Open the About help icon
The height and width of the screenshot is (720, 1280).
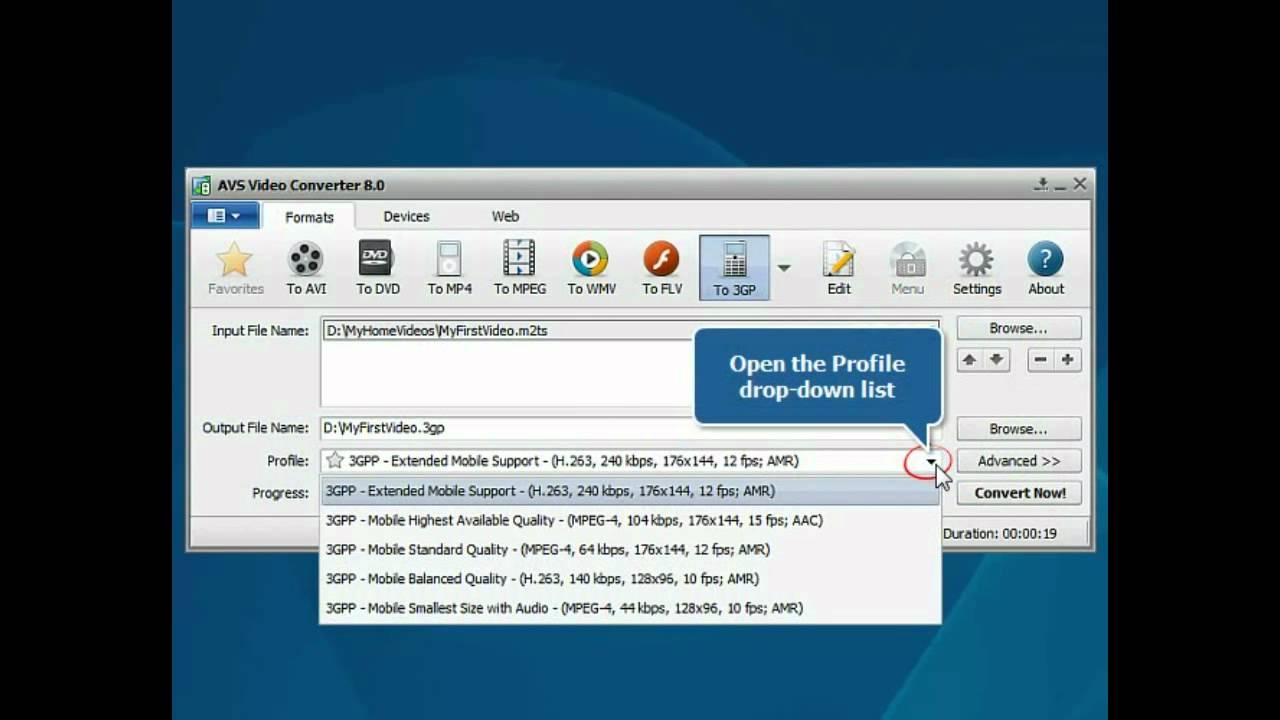click(1046, 268)
